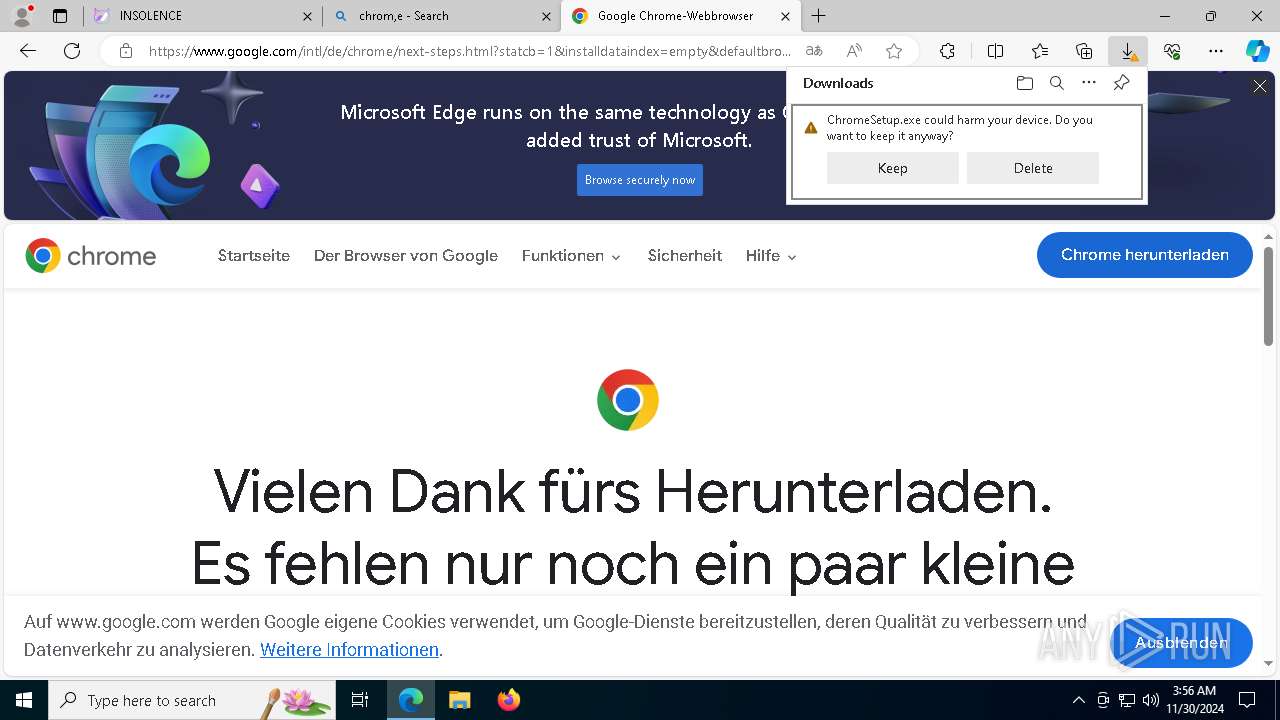Image resolution: width=1280 pixels, height=720 pixels.
Task: Close the INSOLENCE tab
Action: pos(306,16)
